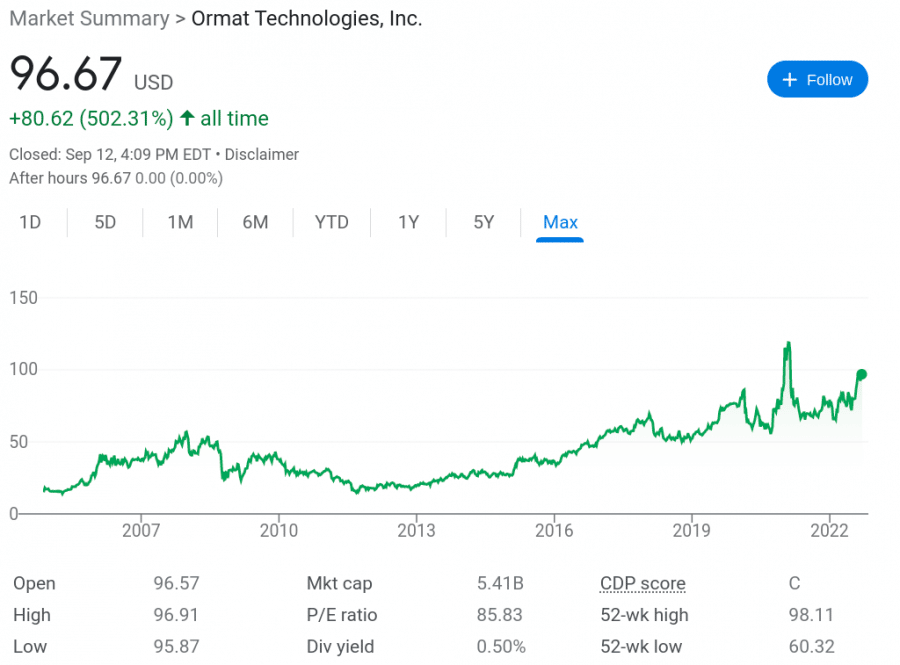Viewport: 900px width, 665px height.
Task: Select the 1M chart view
Action: (180, 222)
